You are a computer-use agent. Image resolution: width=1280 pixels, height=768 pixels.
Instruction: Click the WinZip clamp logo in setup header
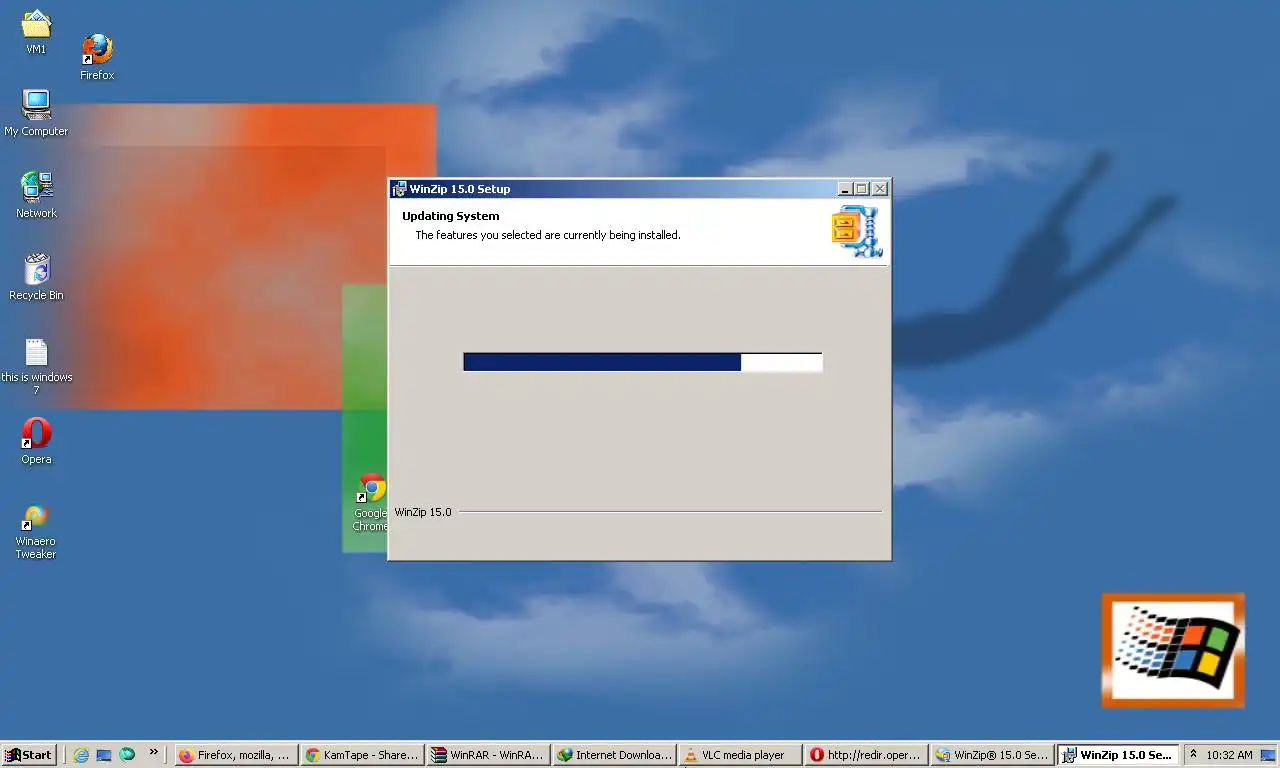856,232
